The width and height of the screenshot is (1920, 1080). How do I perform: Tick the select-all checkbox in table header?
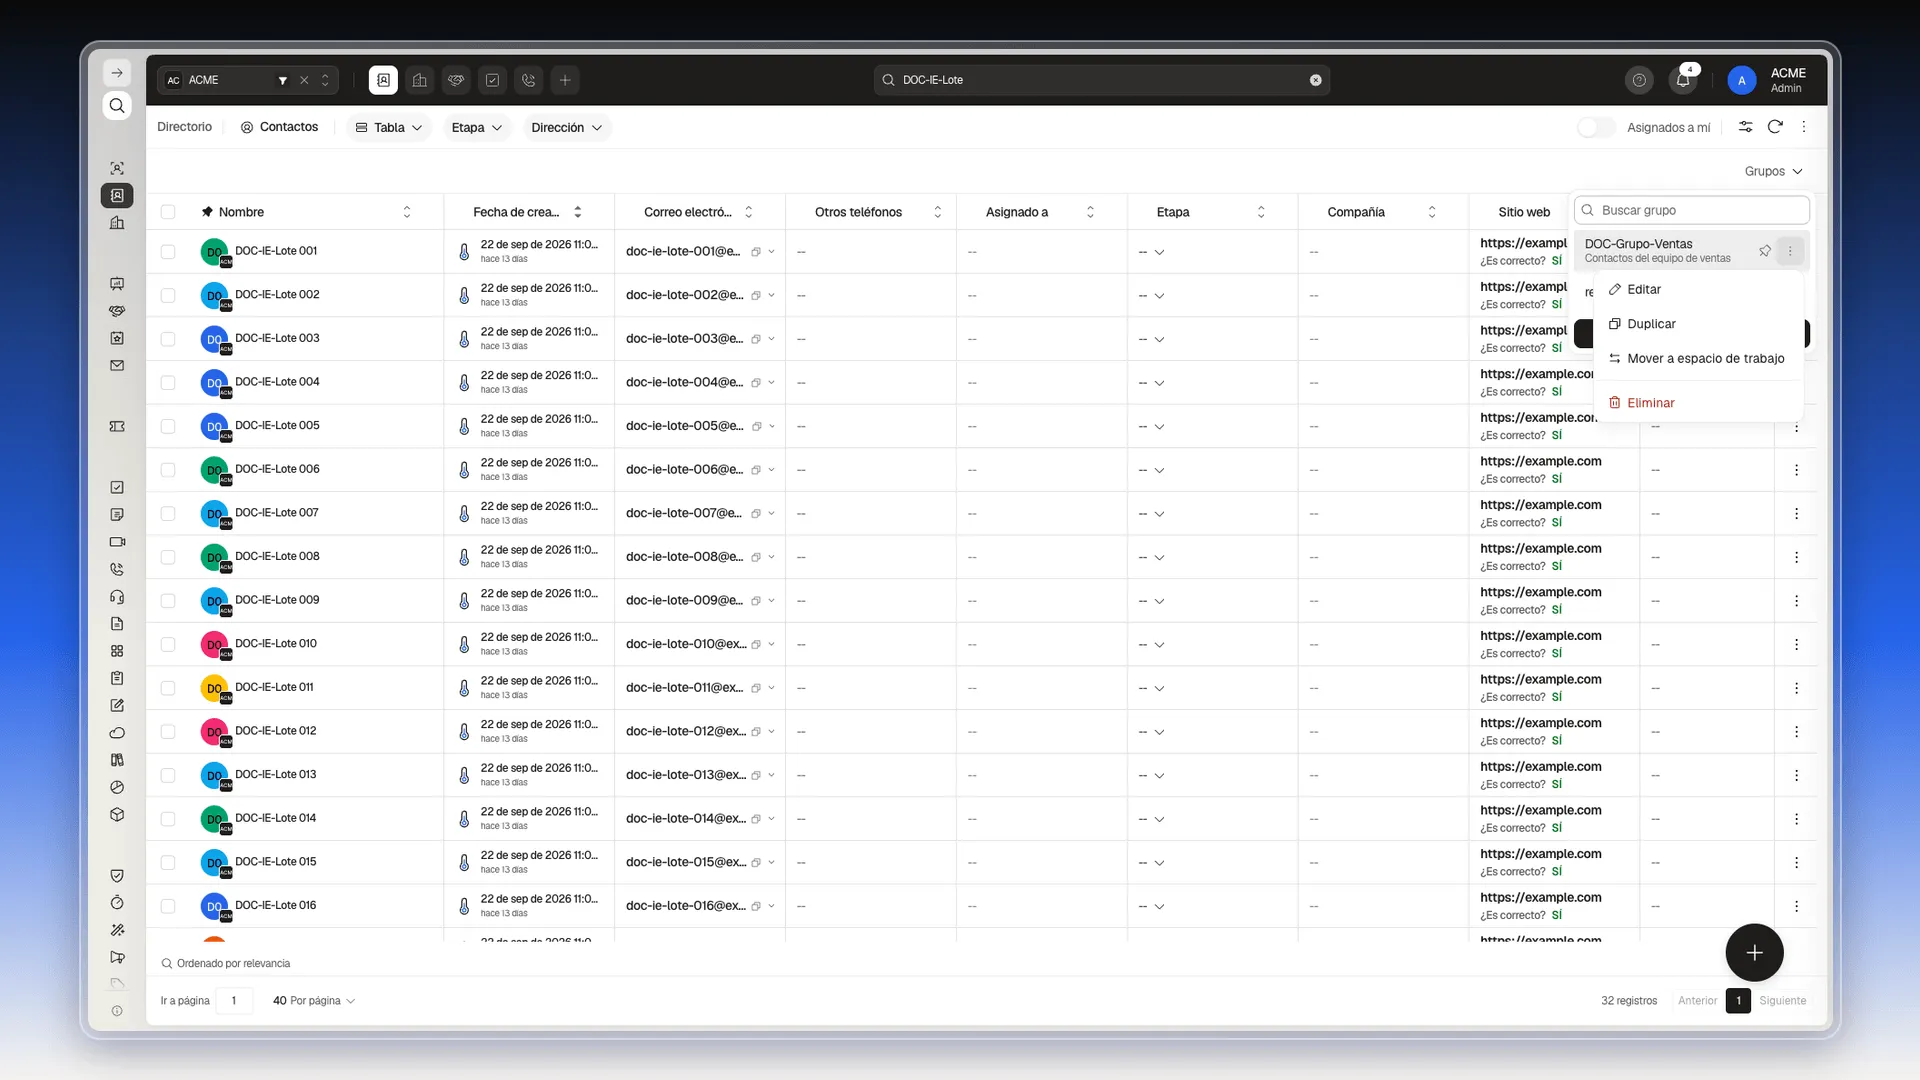coord(168,212)
